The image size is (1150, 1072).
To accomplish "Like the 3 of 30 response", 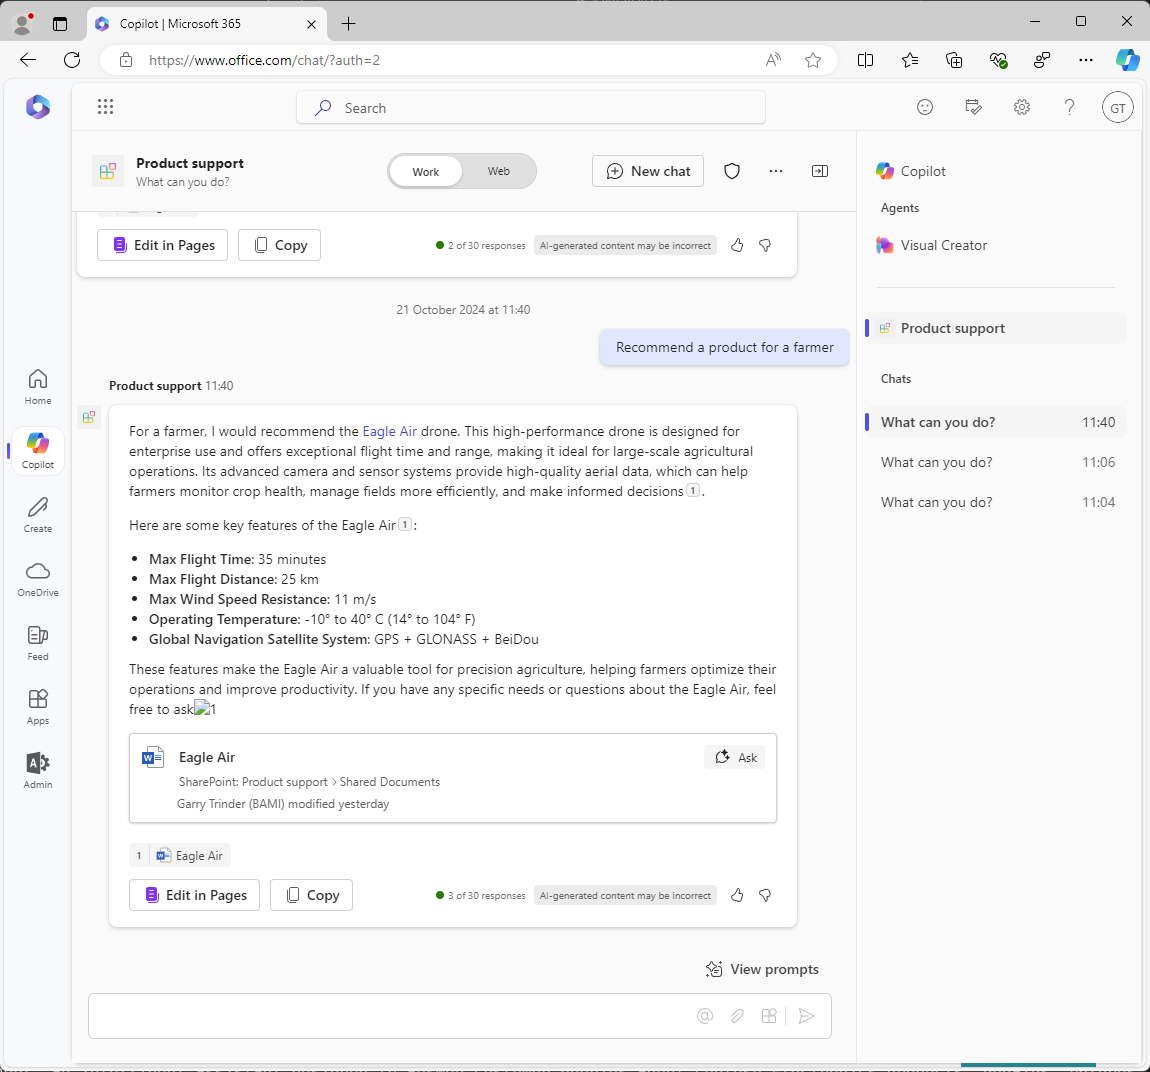I will click(737, 895).
